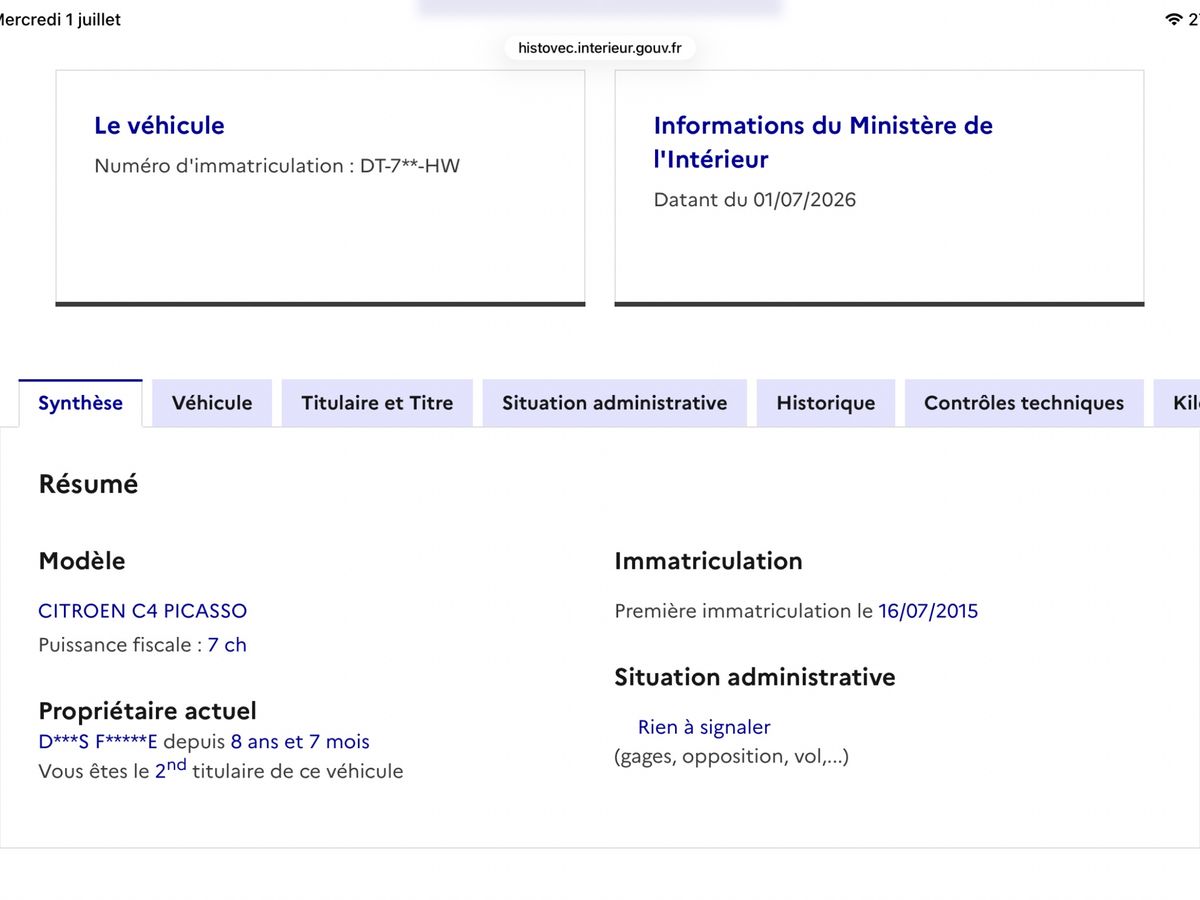This screenshot has height=900, width=1200.
Task: Click the owner name D***S F*****E
Action: click(x=98, y=742)
